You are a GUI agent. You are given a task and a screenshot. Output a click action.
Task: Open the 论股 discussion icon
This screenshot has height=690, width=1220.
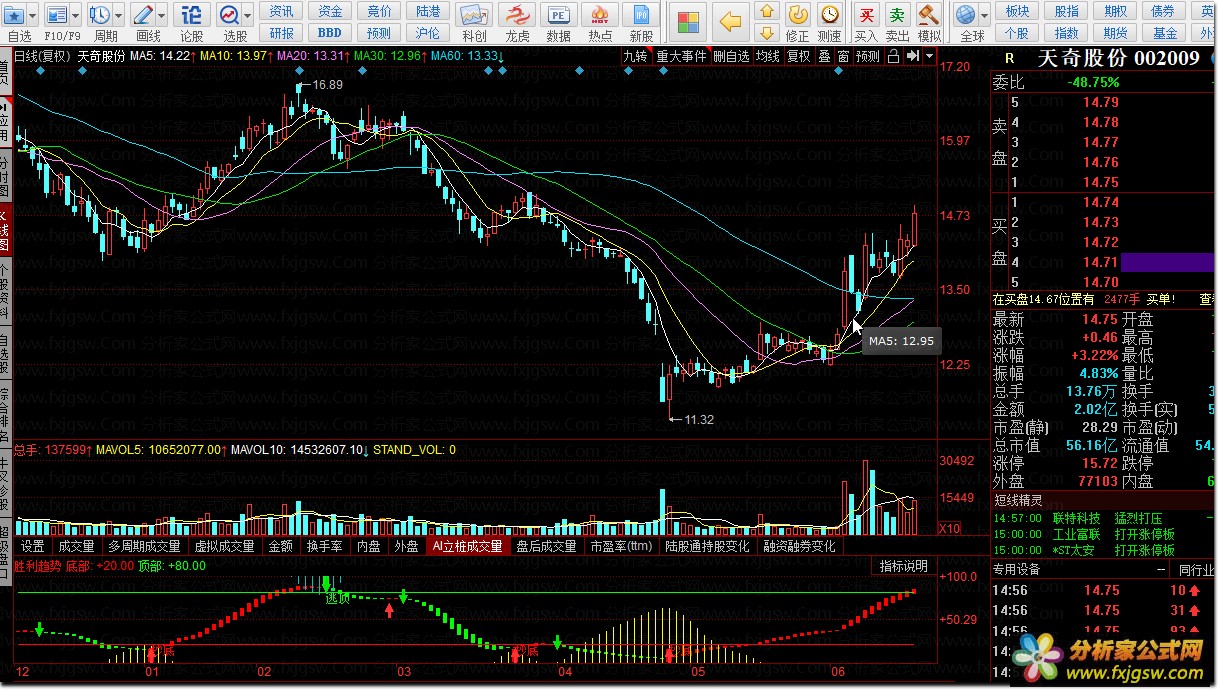[x=192, y=15]
